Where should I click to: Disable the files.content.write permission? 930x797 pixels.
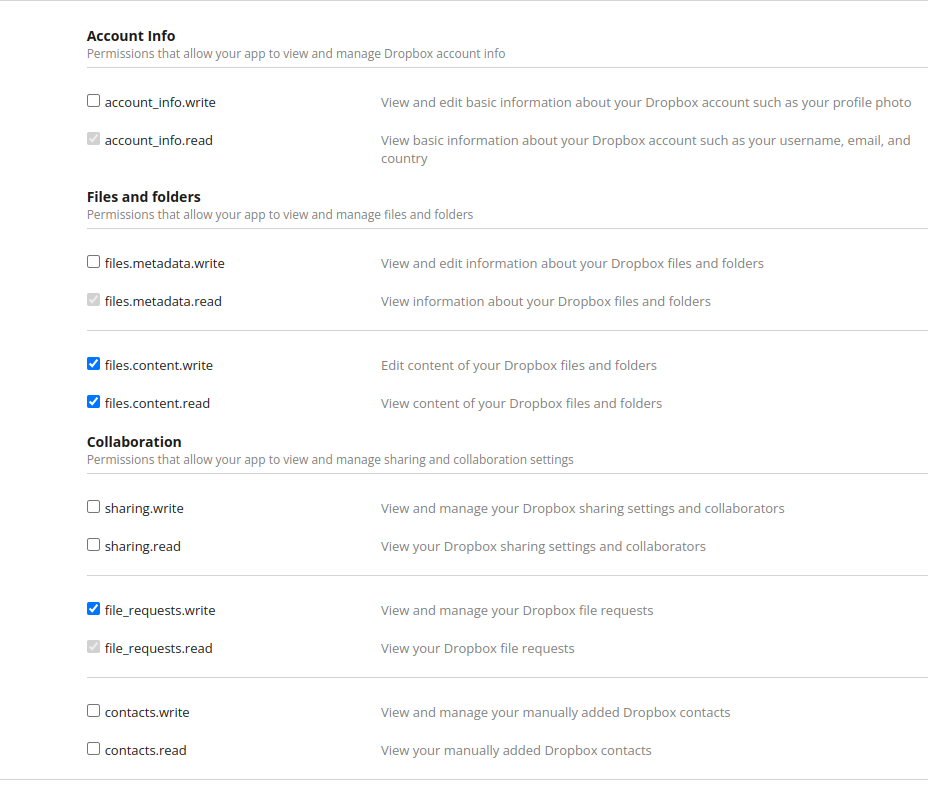(x=93, y=363)
